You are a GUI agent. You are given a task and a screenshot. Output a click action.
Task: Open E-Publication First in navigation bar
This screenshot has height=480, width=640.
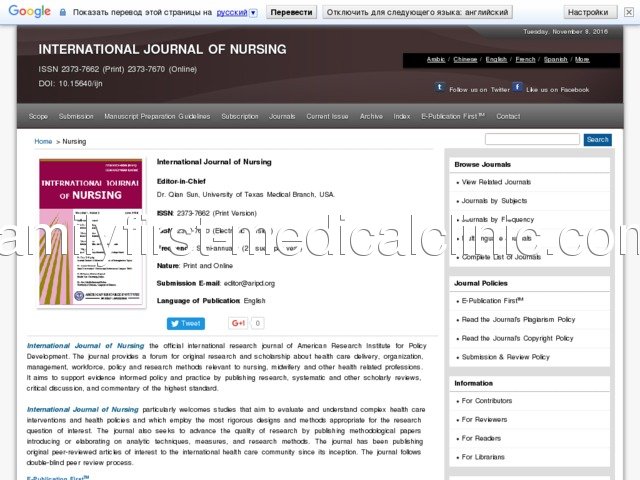point(453,116)
